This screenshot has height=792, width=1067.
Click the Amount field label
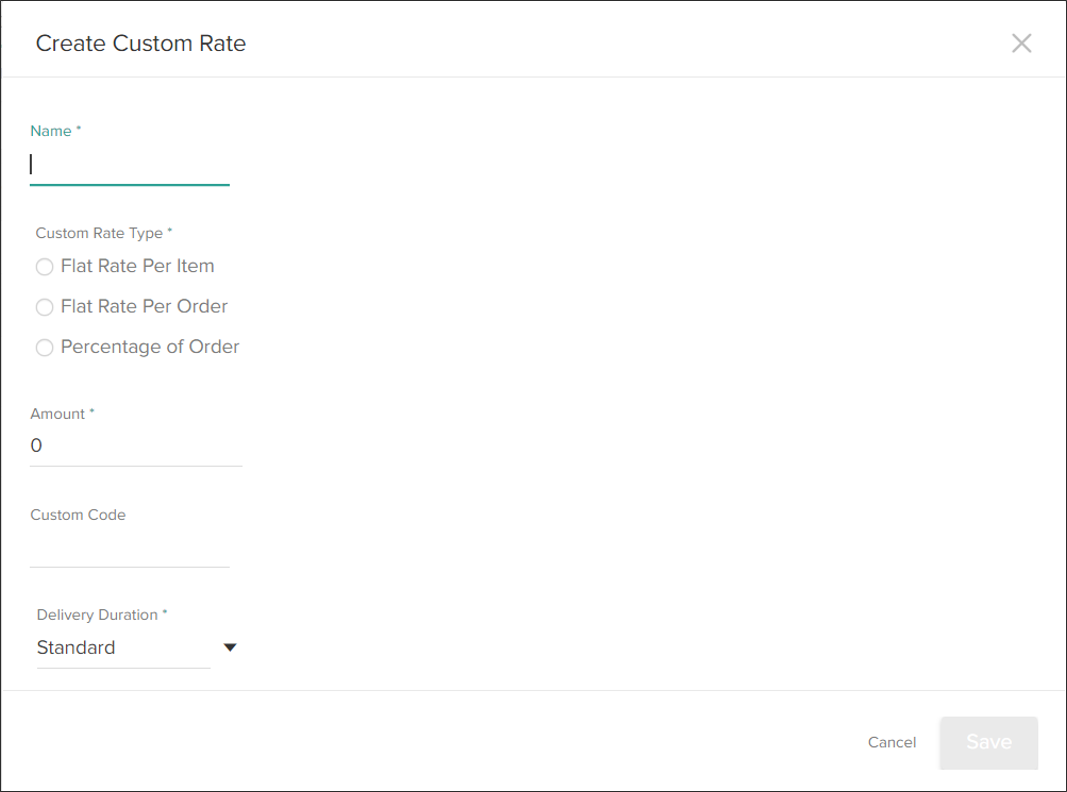58,413
